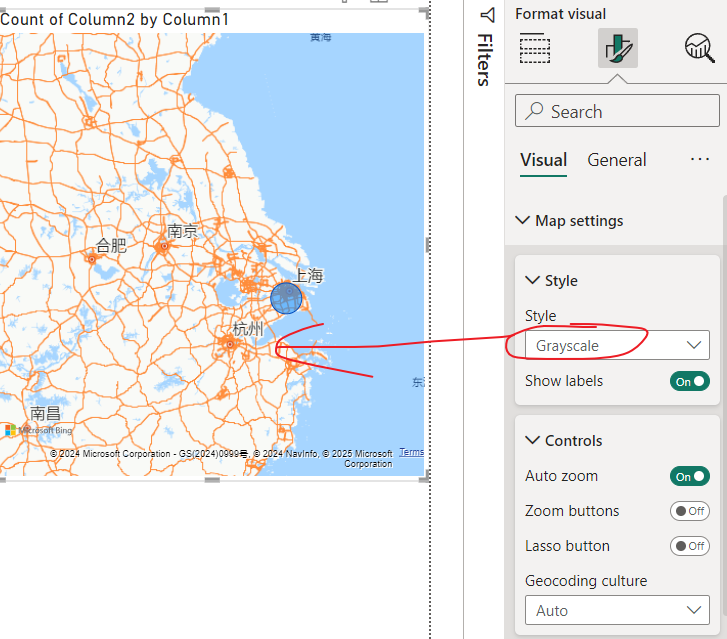Click the 南昌 city label on map
Screen dimensions: 727x639
pos(45,413)
